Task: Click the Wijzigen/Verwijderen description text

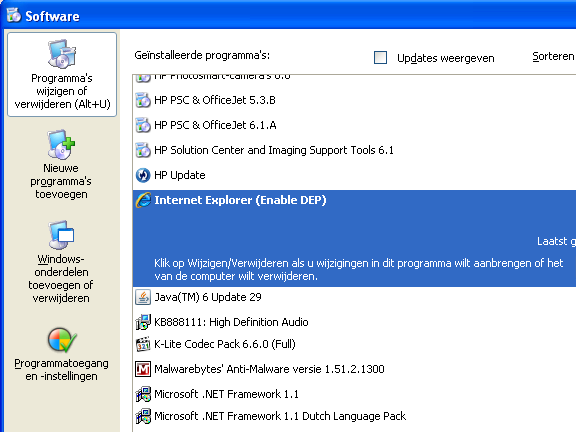Action: (x=359, y=269)
